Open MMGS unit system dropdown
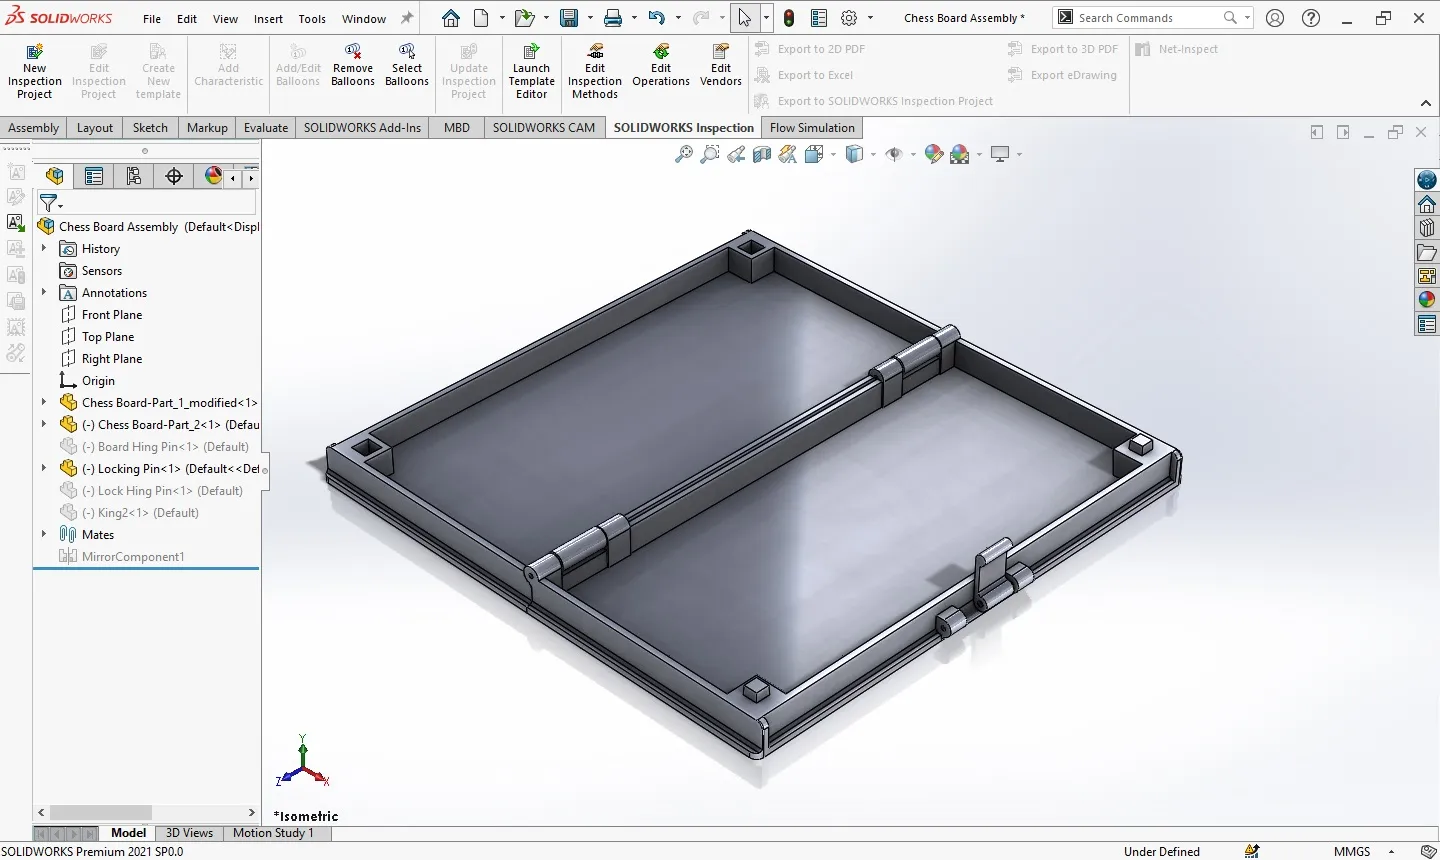 1391,851
